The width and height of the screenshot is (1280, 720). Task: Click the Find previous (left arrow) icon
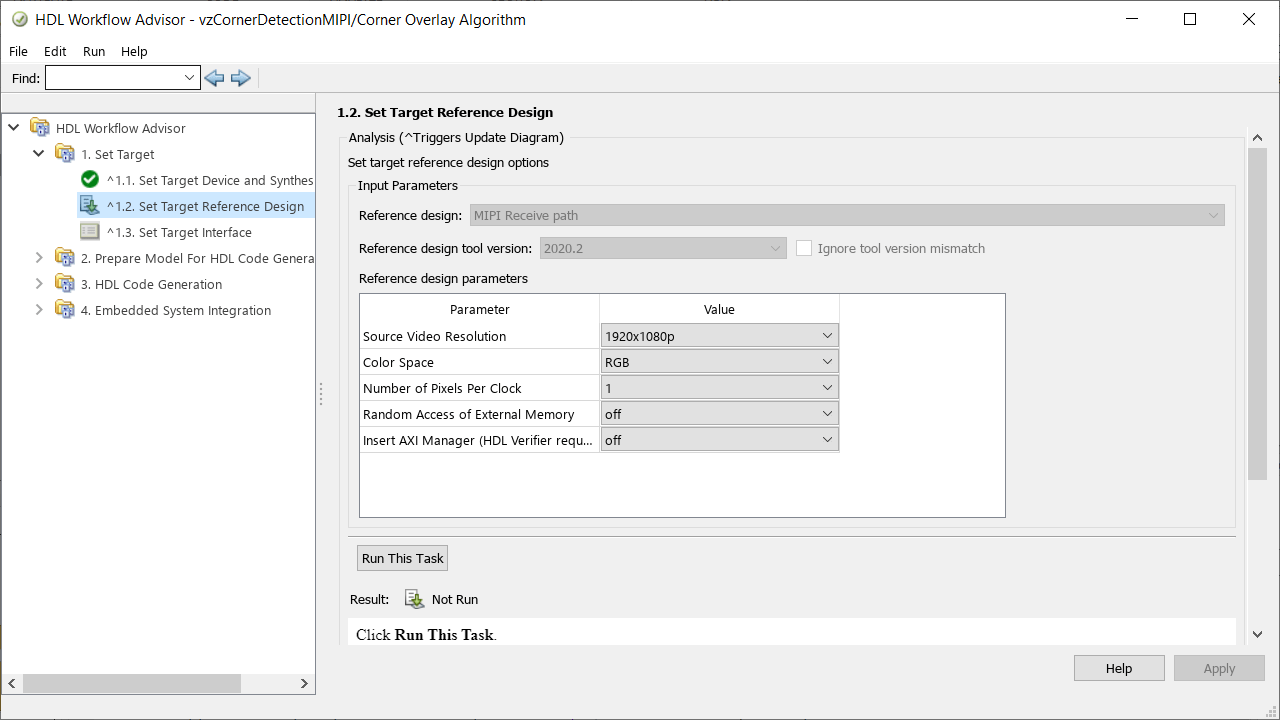(213, 78)
